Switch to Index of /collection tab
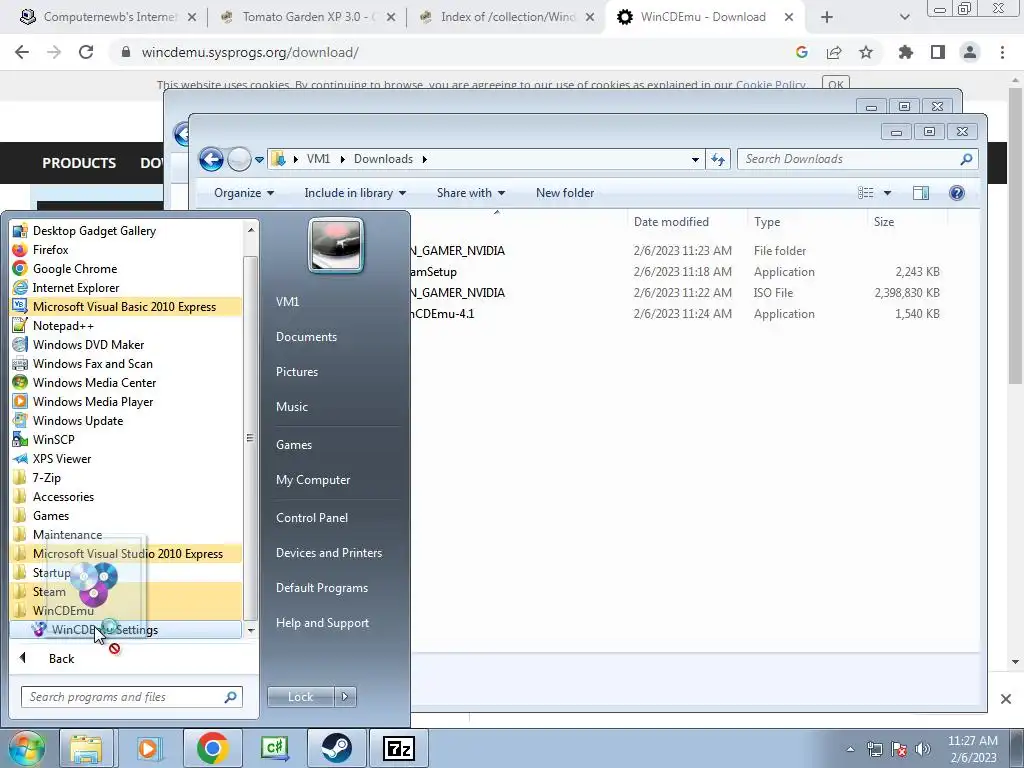Screen dimensions: 1024x768 click(506, 17)
